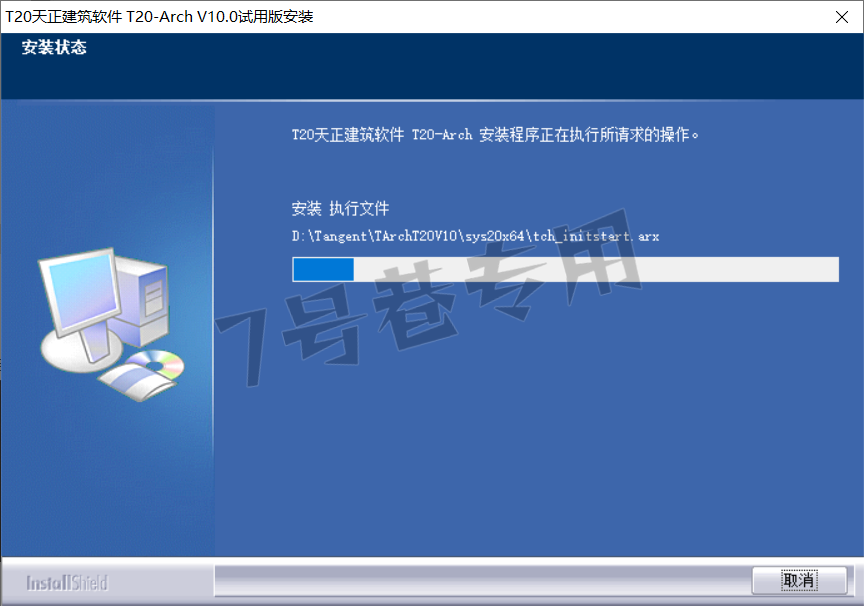Close the T20-Arch installer window
Screen dimensions: 864x606
(841, 17)
